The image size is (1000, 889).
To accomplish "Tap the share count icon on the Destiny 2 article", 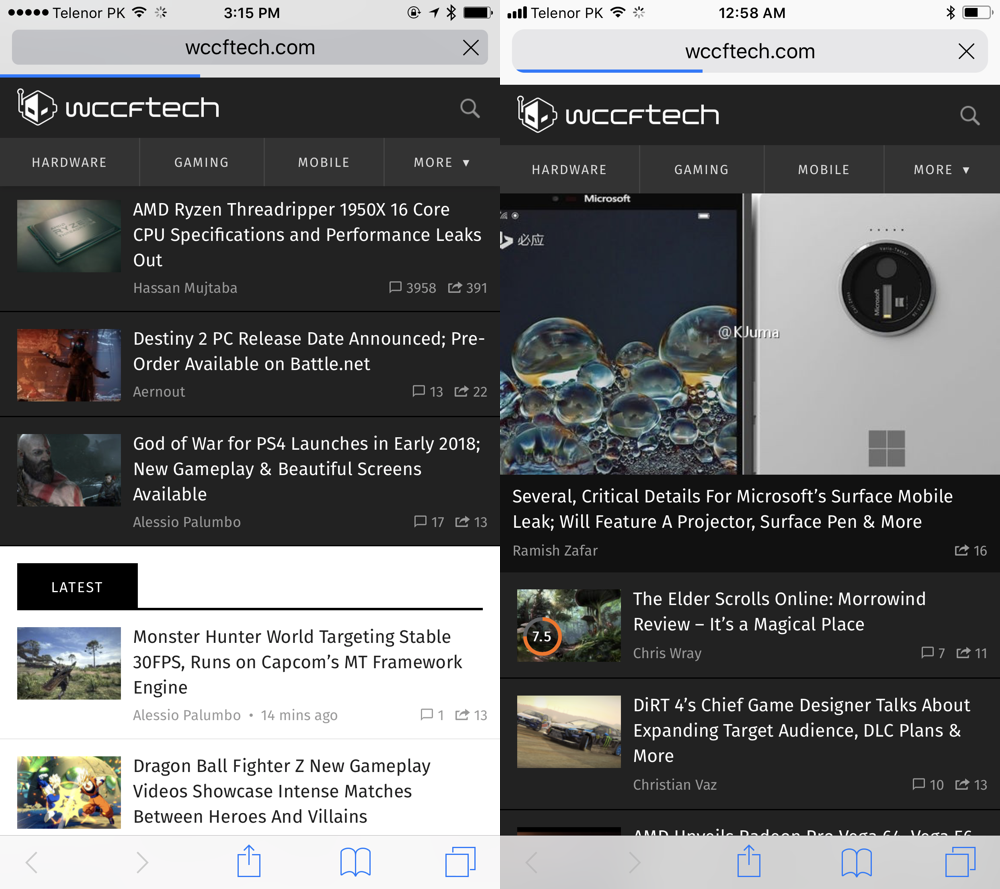I will (461, 391).
